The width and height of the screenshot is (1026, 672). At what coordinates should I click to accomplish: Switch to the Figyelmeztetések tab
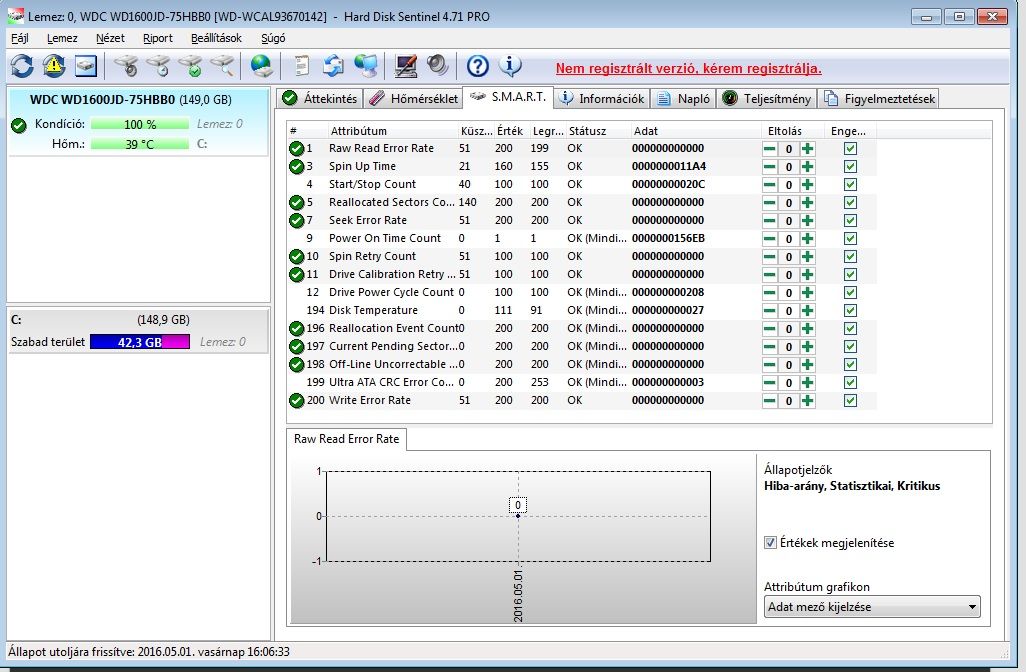[879, 99]
